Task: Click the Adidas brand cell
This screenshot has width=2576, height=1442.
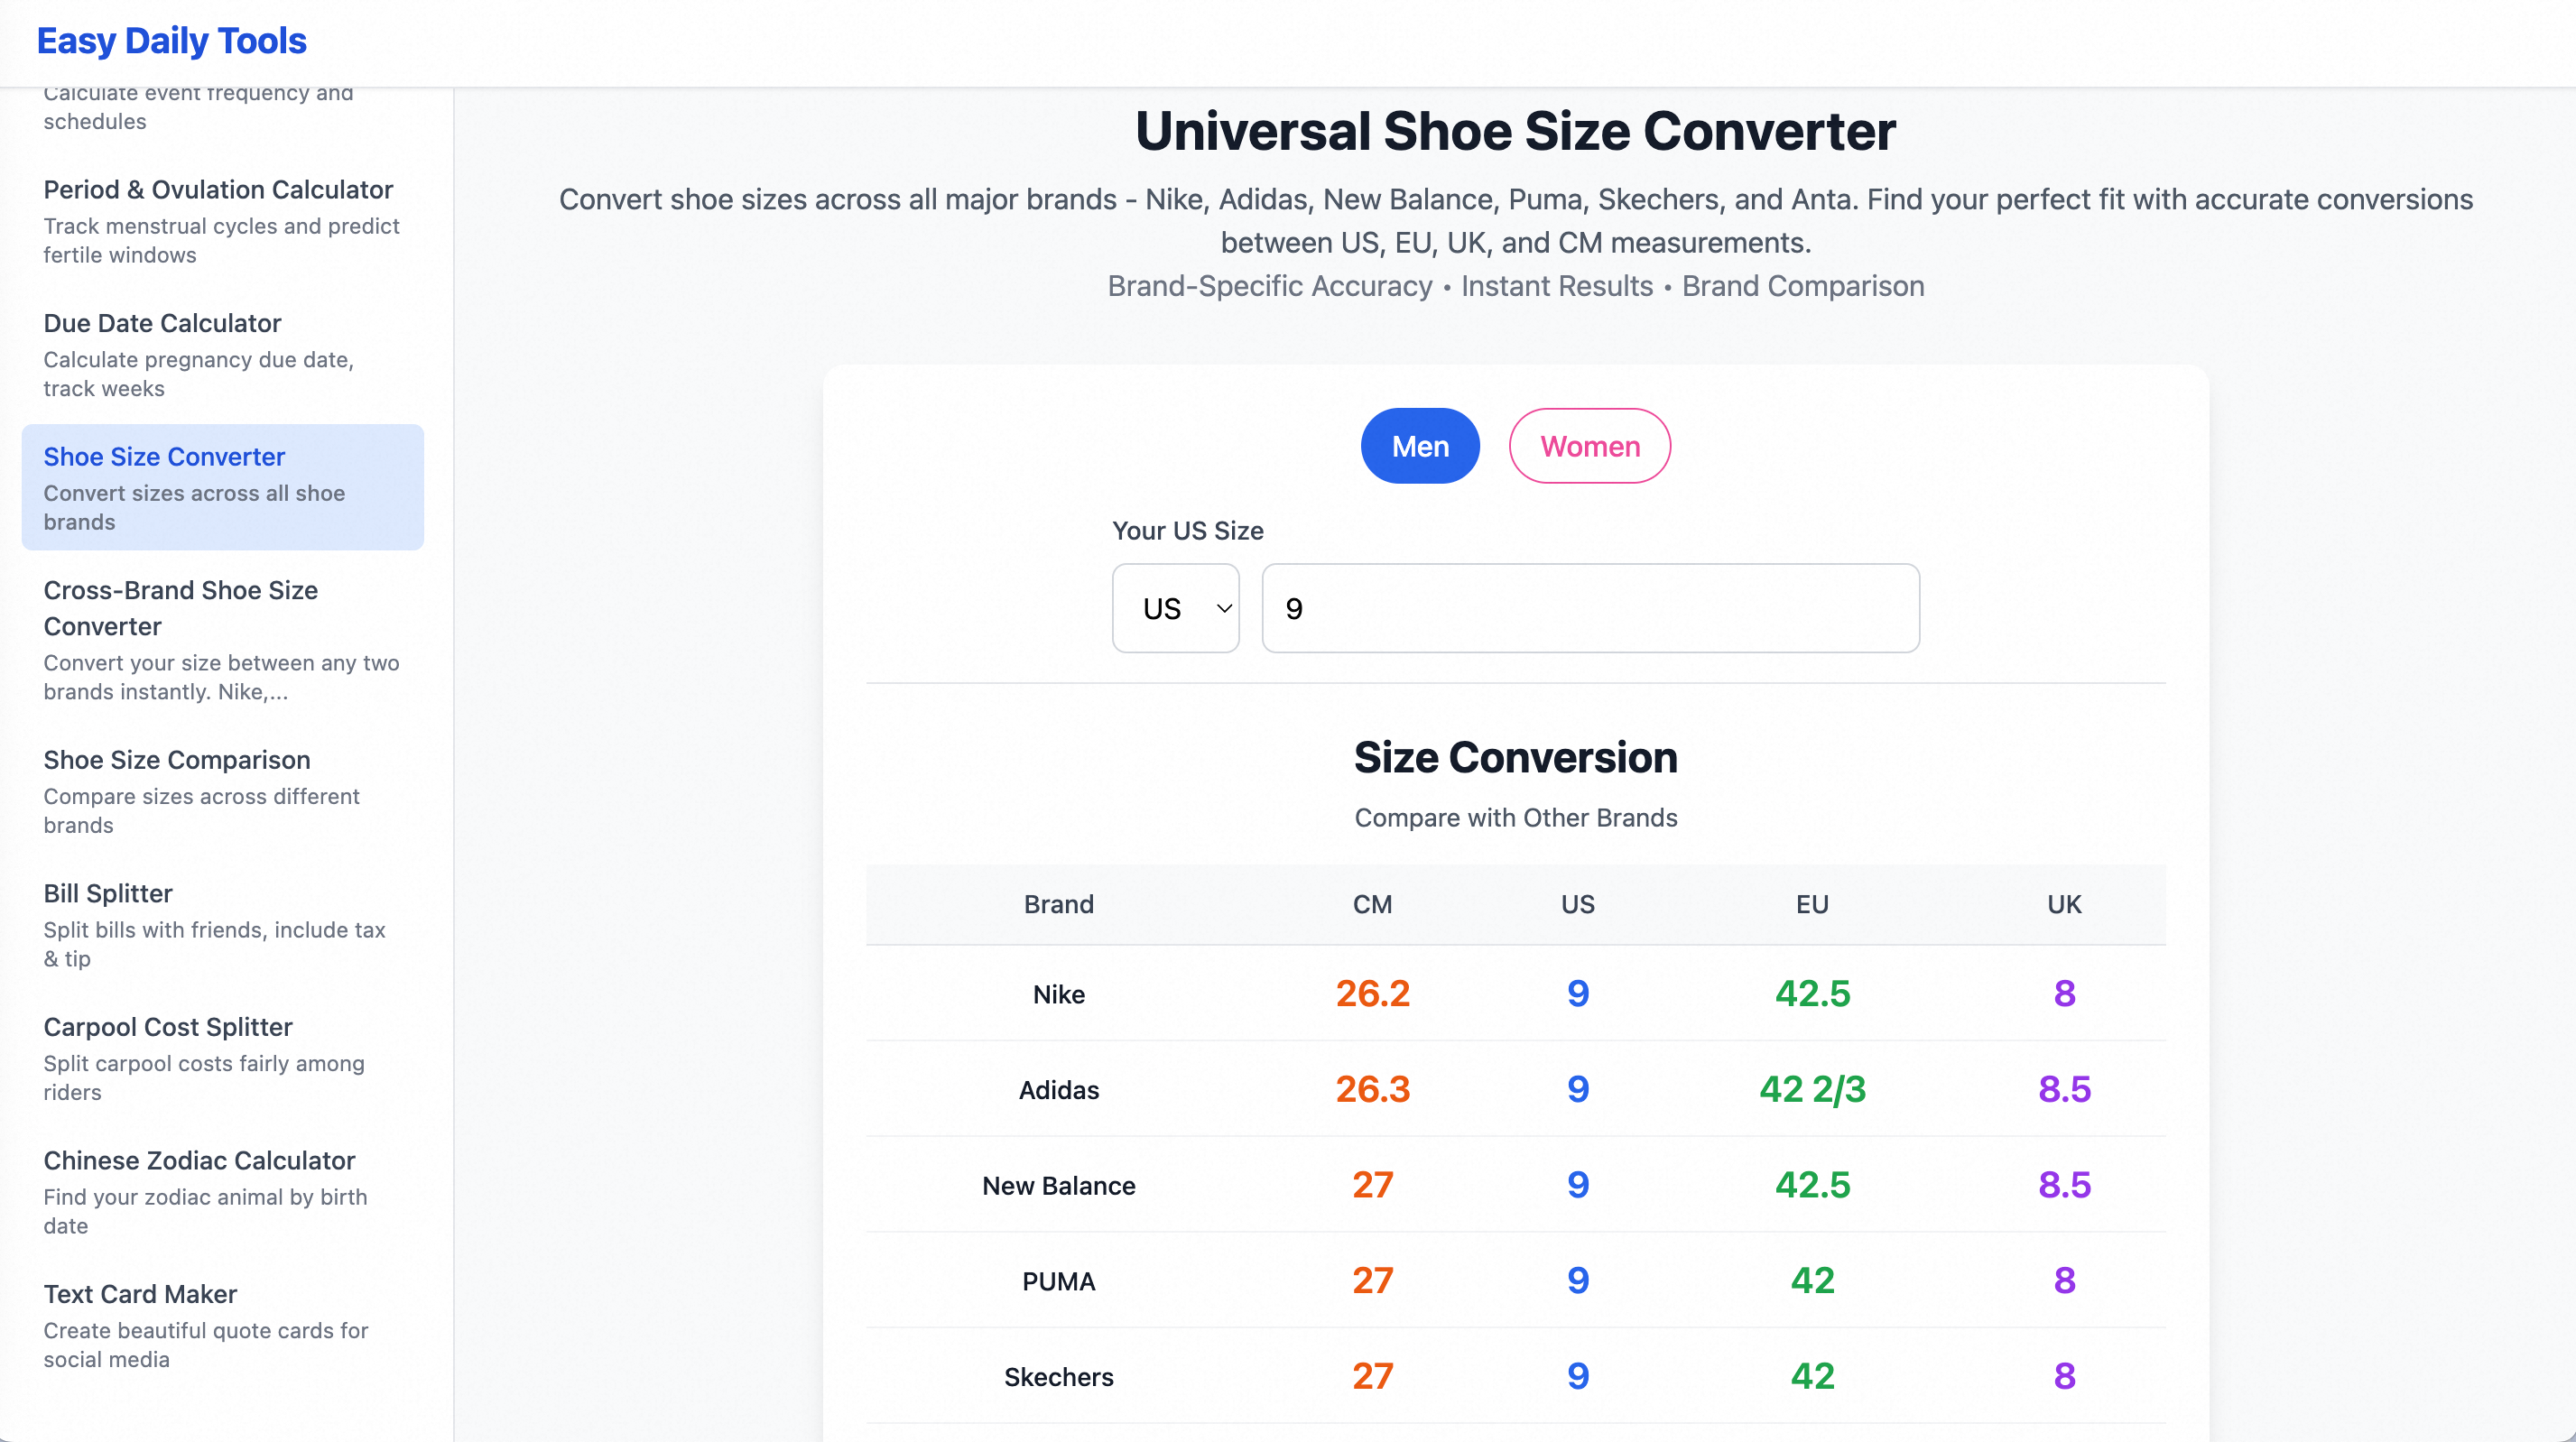Action: [1058, 1090]
